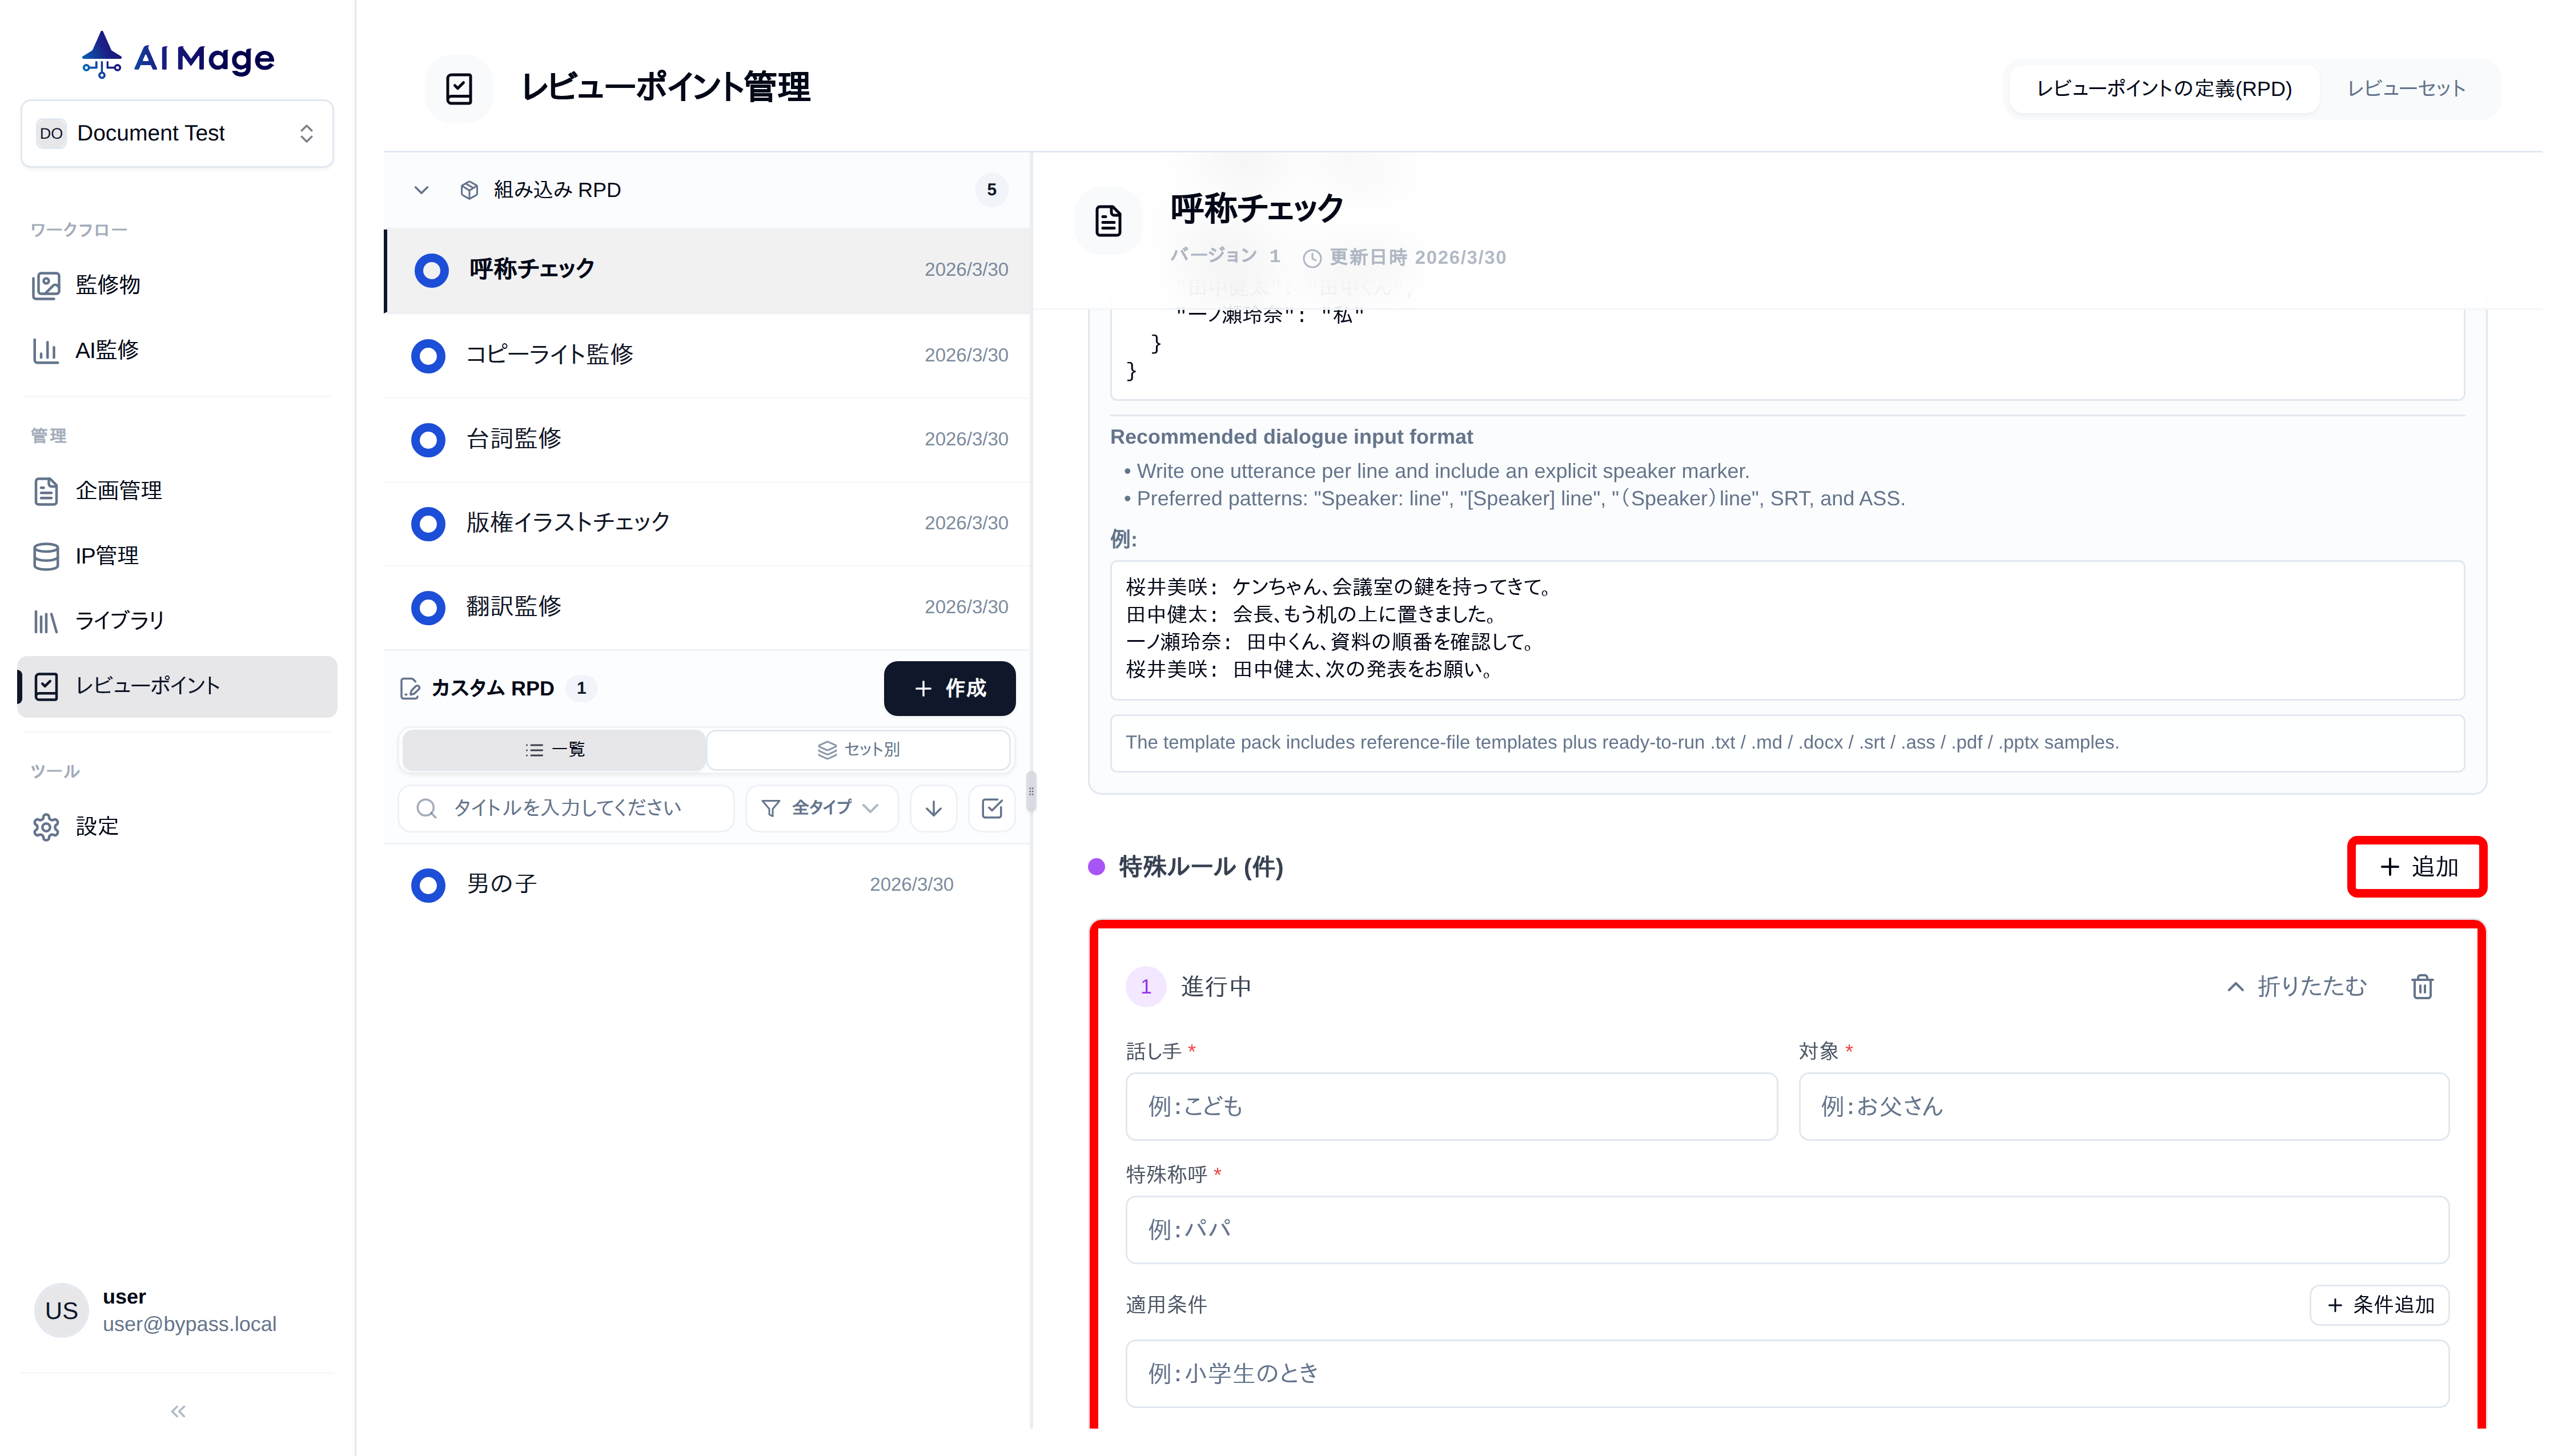Select the コピーライト監修 radio indicator
This screenshot has height=1456, width=2570.
click(x=428, y=356)
